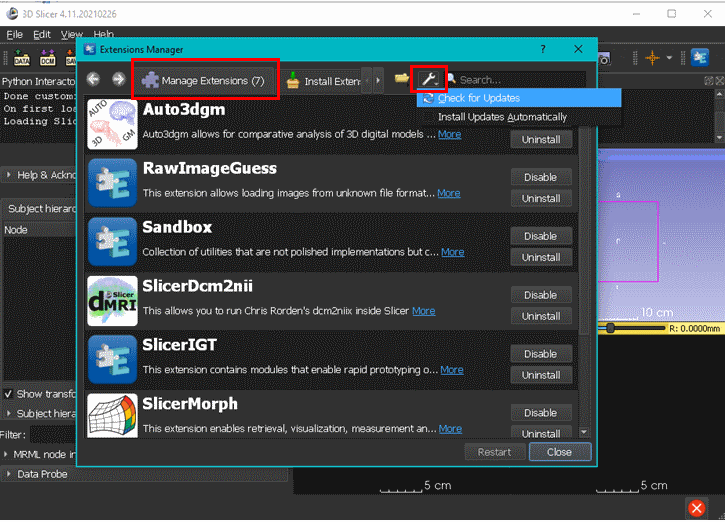725x522 pixels.
Task: Open the Edit menu
Action: point(42,34)
